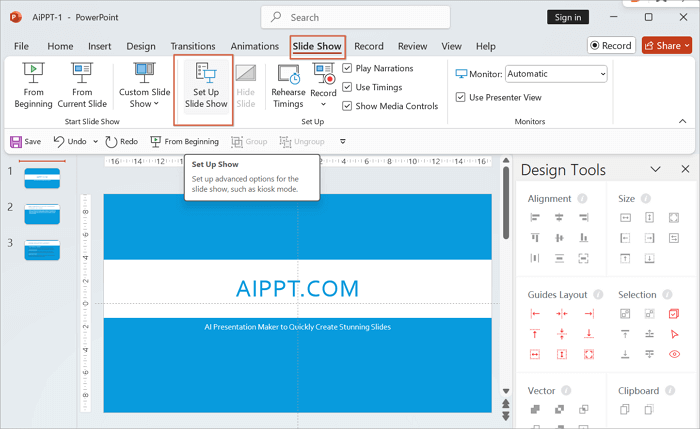Click first copy icon in Clipboard section
The height and width of the screenshot is (429, 700).
pos(625,409)
